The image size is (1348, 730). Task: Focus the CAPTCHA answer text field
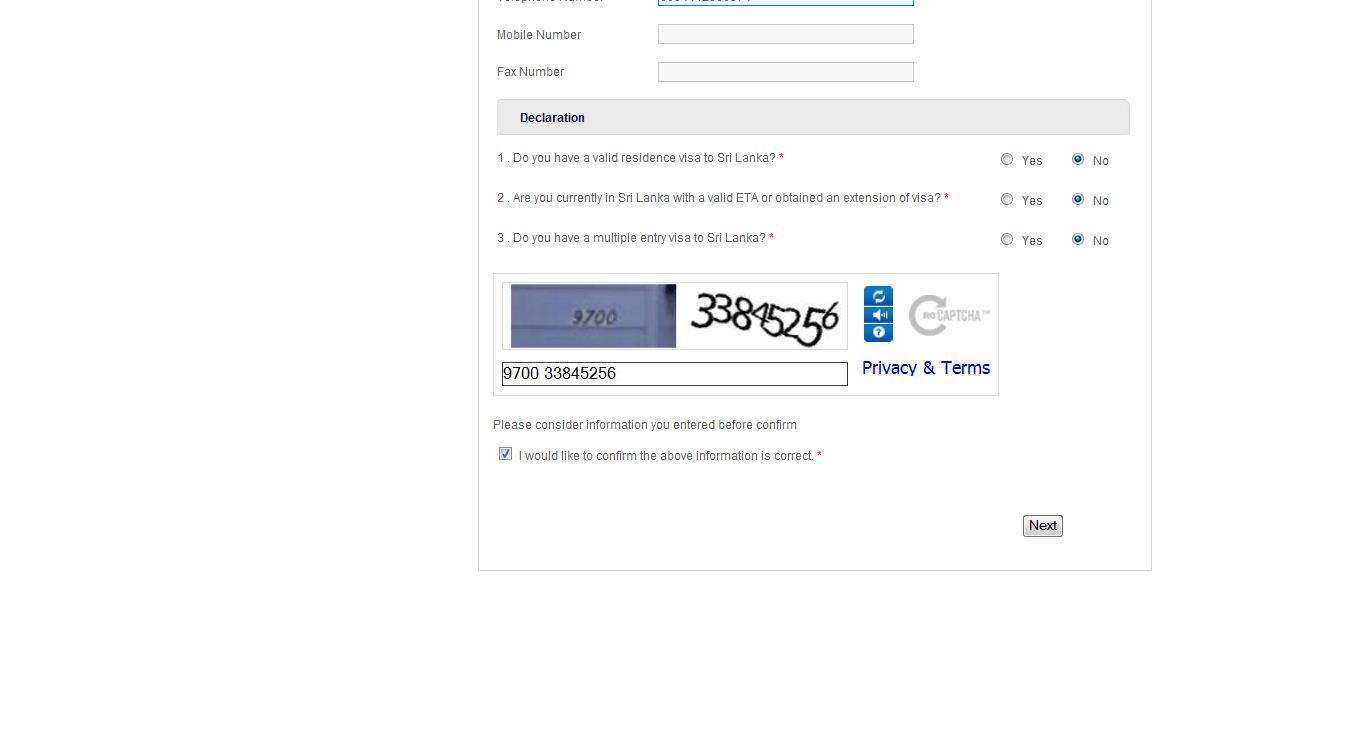675,373
